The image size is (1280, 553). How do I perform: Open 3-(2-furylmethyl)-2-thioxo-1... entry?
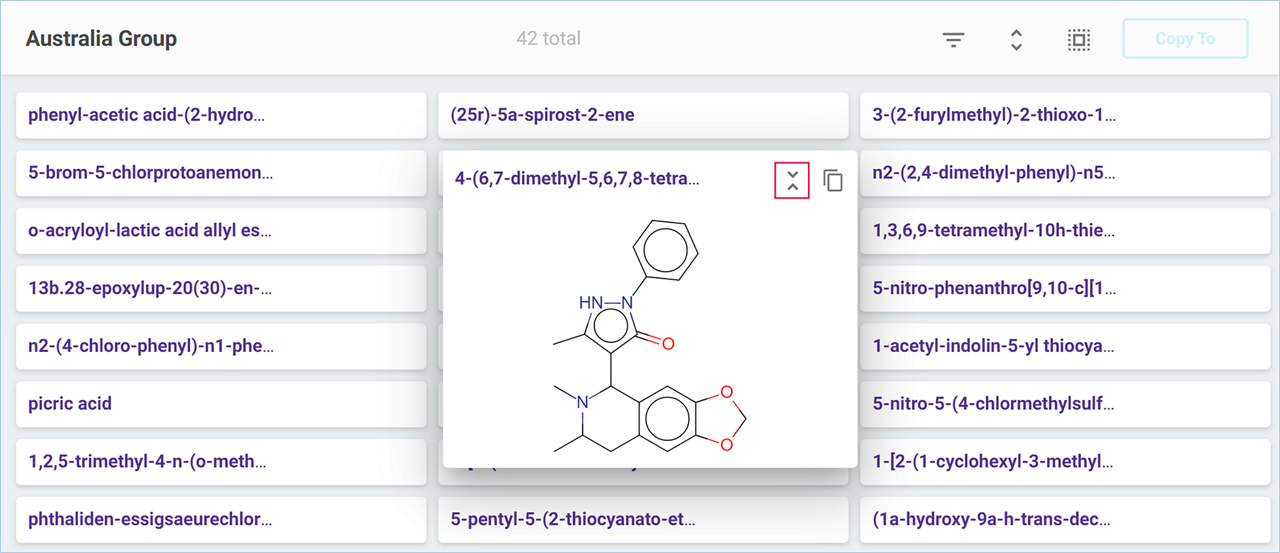[1064, 115]
